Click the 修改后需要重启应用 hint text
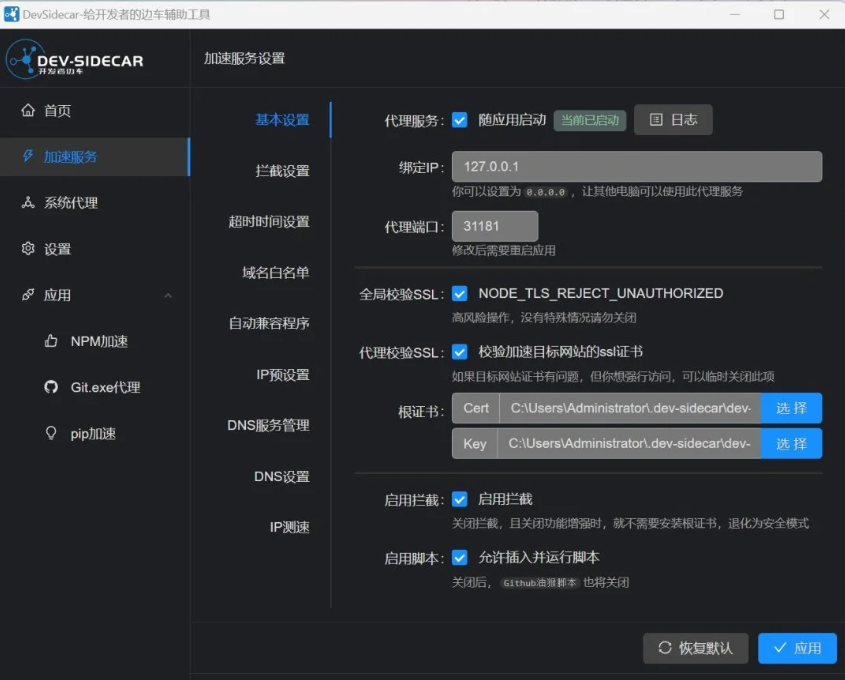The height and width of the screenshot is (680, 845). click(x=503, y=251)
